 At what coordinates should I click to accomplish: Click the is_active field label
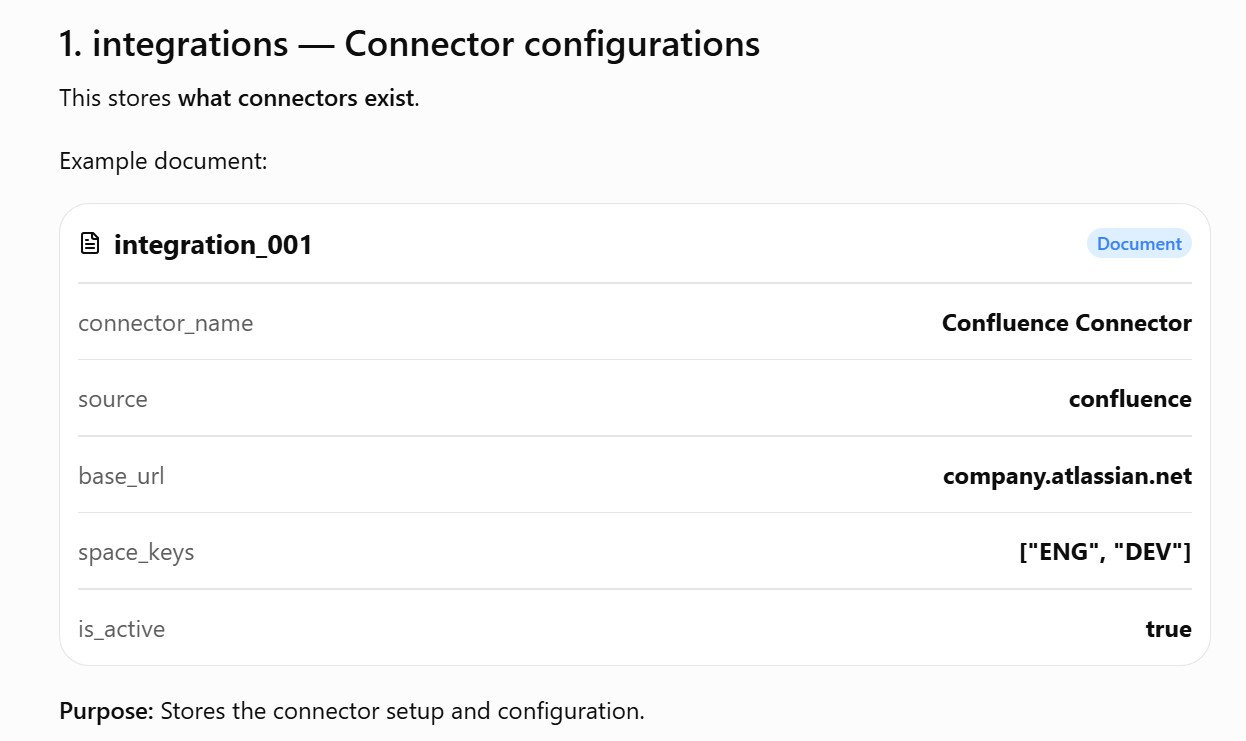click(x=122, y=629)
